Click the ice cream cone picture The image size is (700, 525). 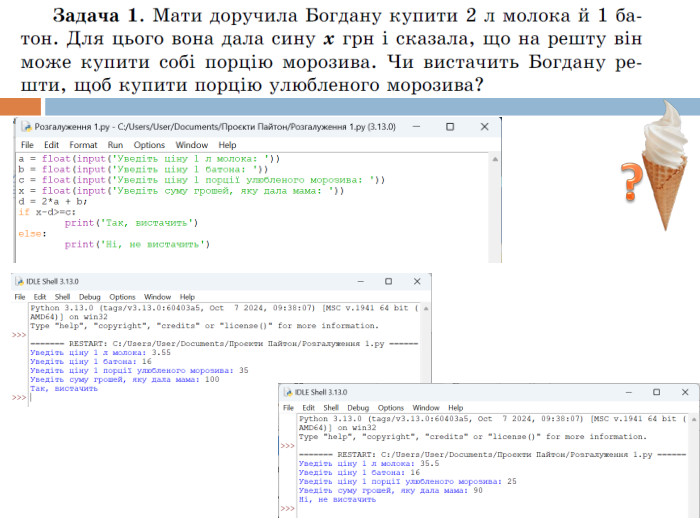665,165
